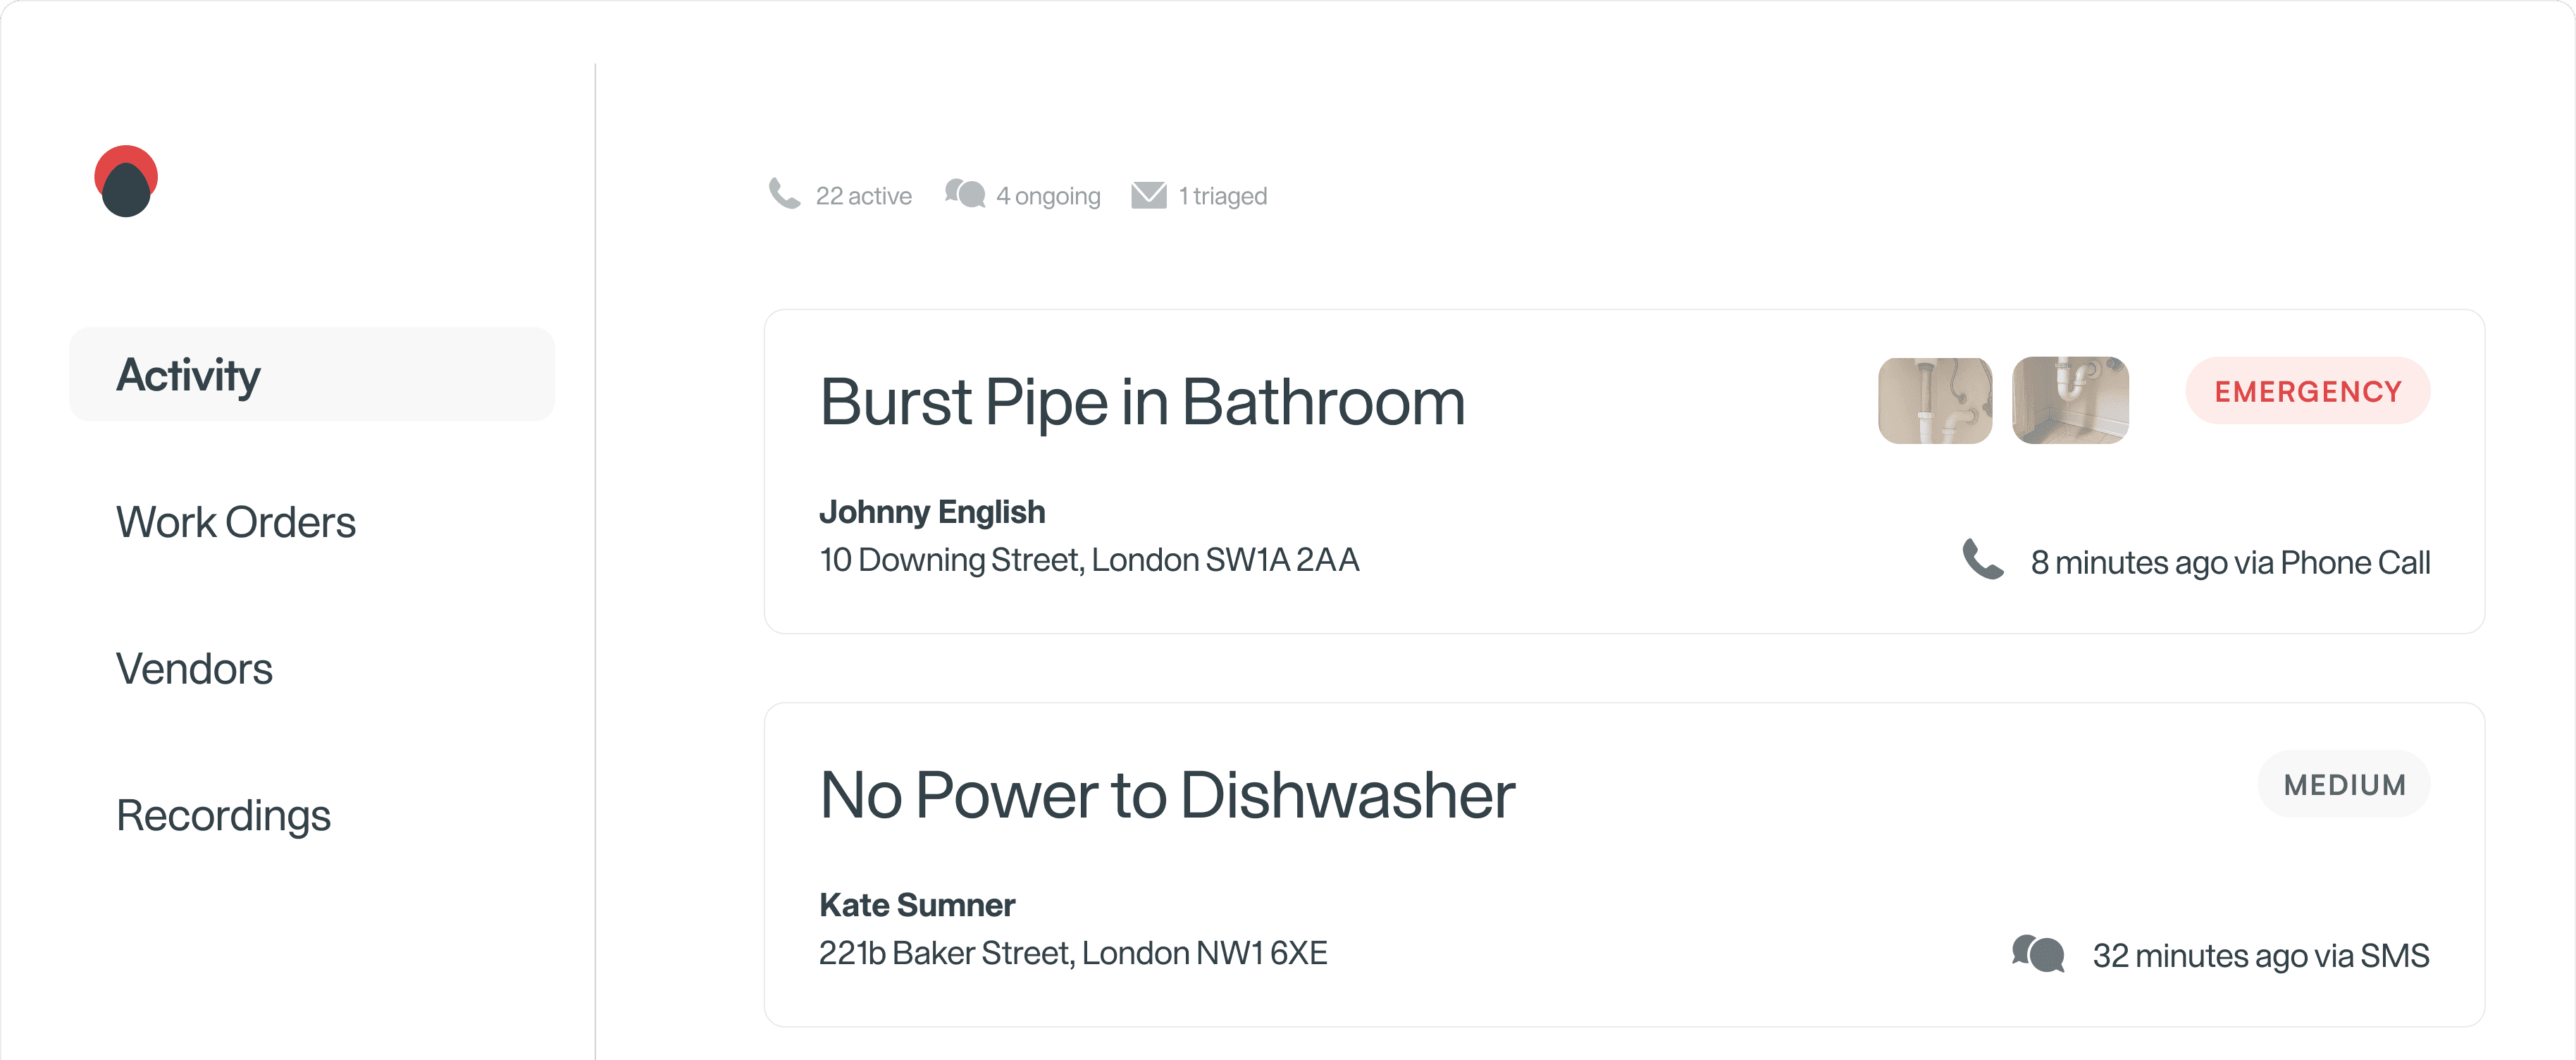The height and width of the screenshot is (1060, 2576).
Task: Switch to the Recordings page
Action: [x=223, y=816]
